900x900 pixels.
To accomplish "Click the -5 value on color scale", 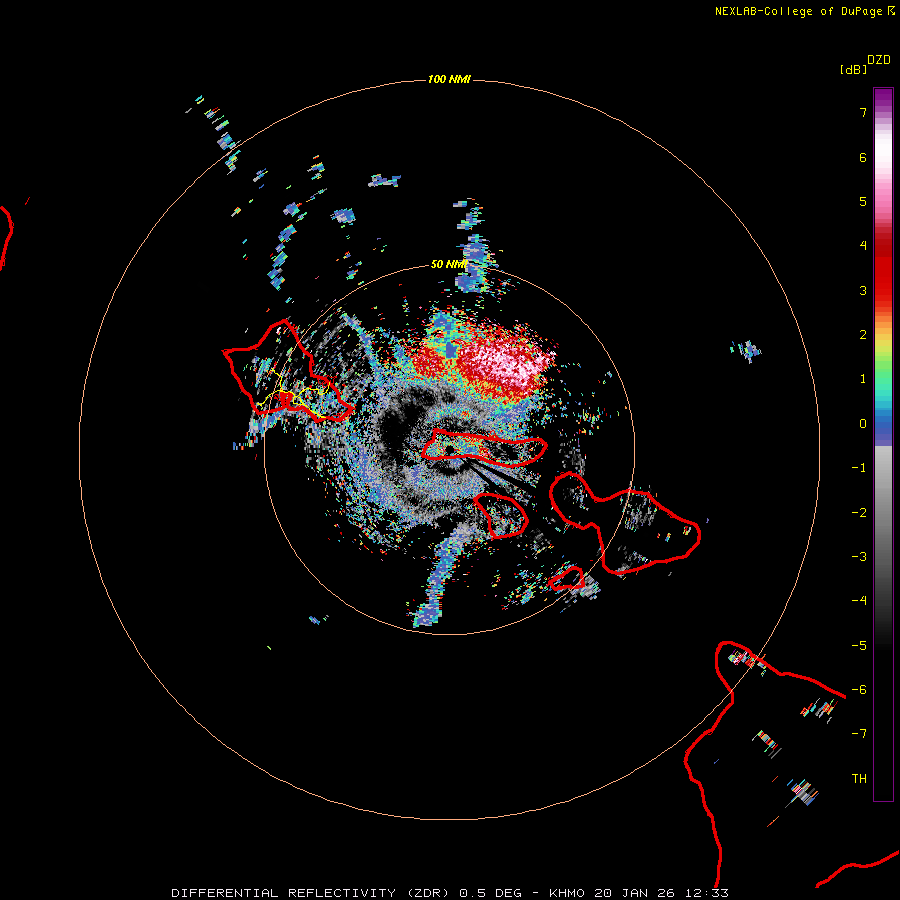I will coord(859,646).
